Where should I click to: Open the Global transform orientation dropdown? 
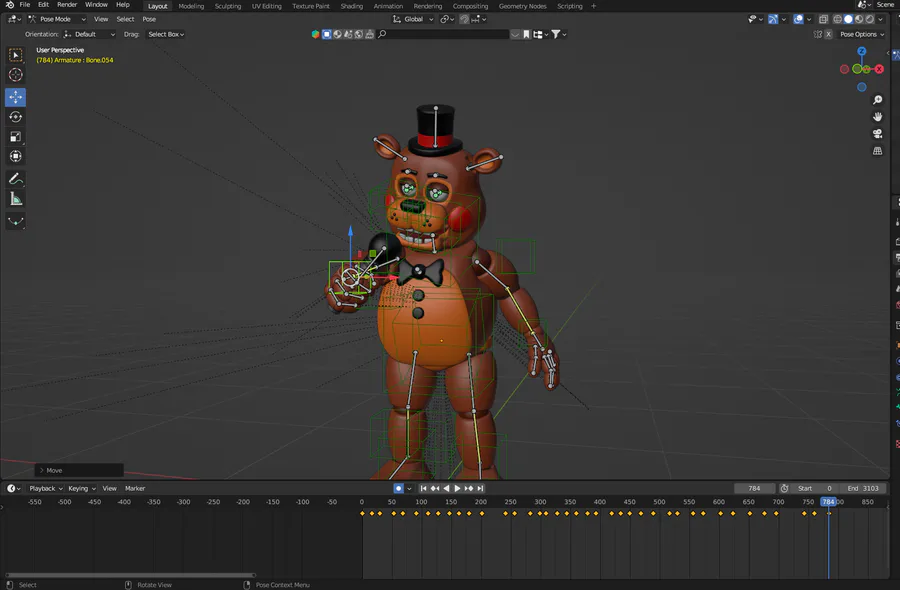pyautogui.click(x=413, y=19)
